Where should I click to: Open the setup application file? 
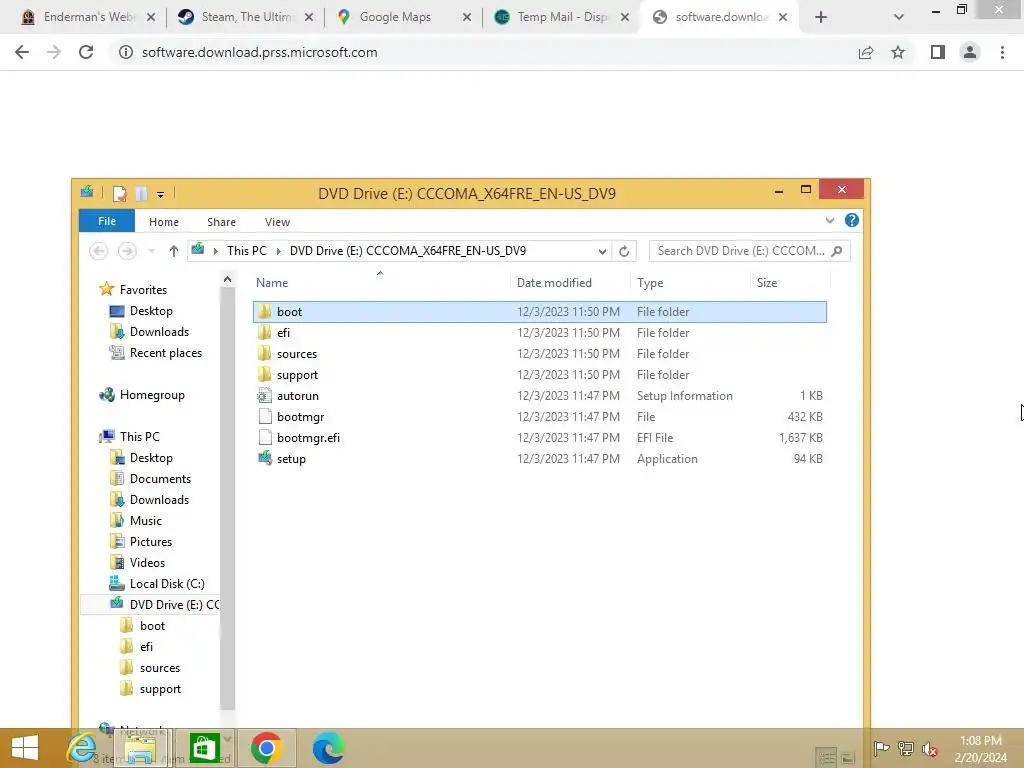[x=291, y=458]
